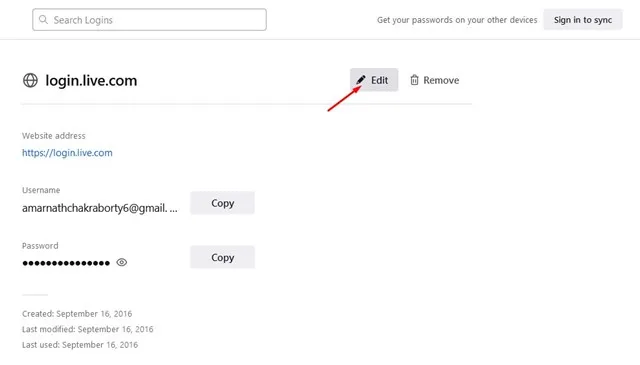
Task: Click the Last modified date line
Action: pyautogui.click(x=88, y=329)
